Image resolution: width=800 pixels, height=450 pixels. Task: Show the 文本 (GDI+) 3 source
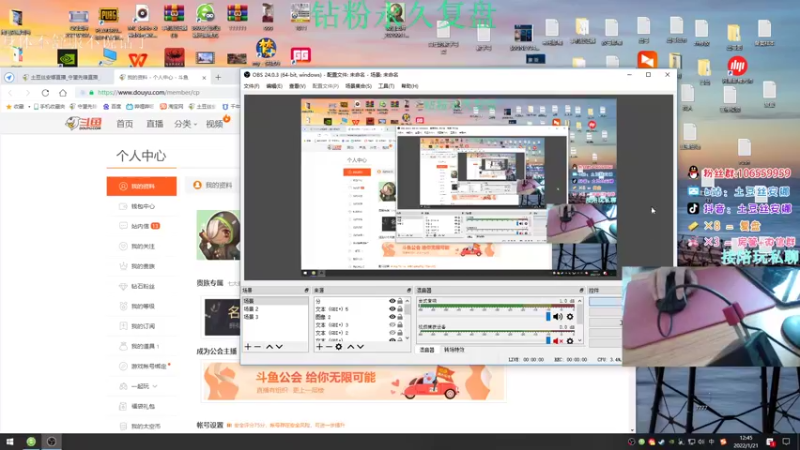coord(392,325)
